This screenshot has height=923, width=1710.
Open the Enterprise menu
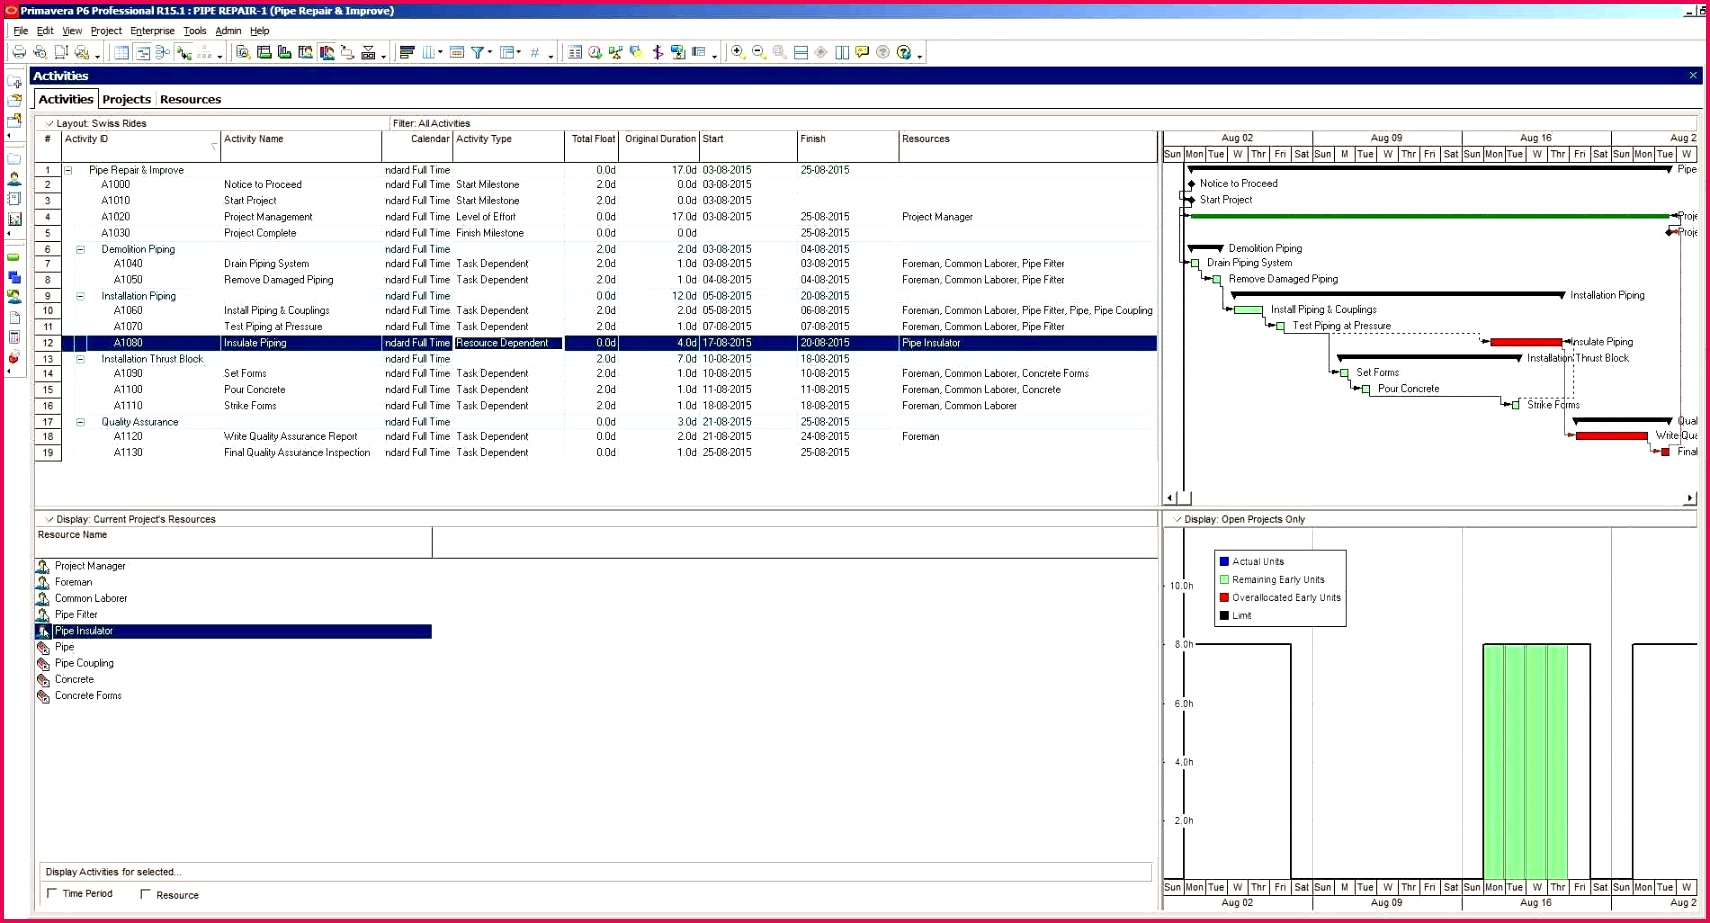[x=152, y=30]
